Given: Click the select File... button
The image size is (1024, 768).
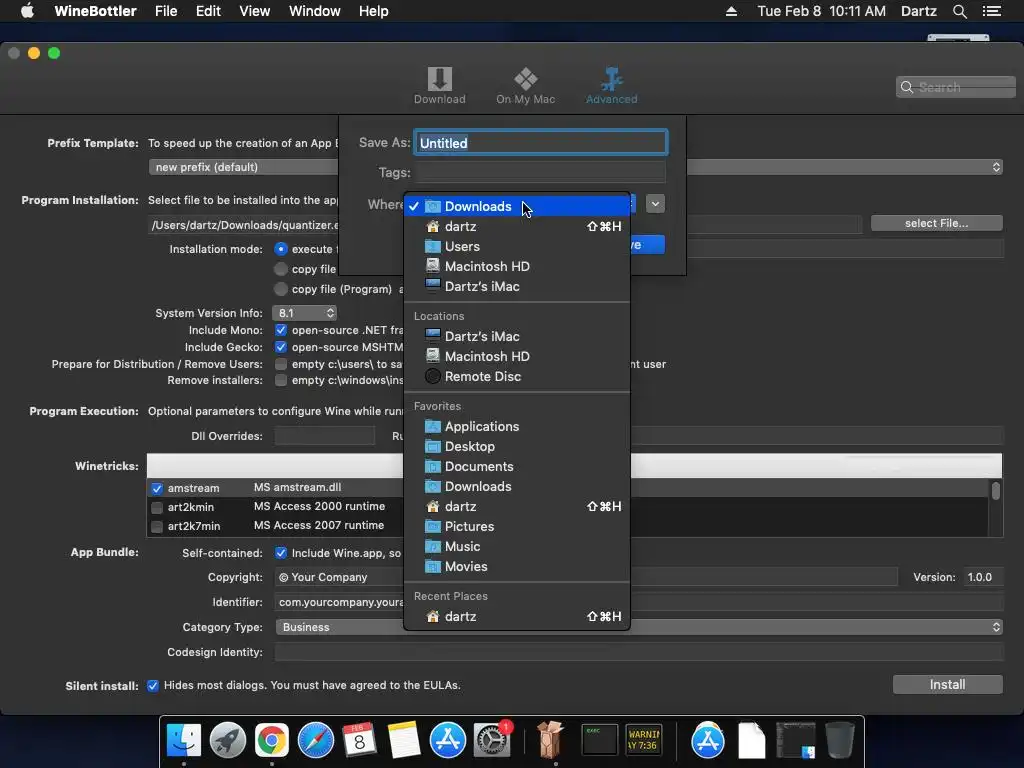Looking at the screenshot, I should [x=936, y=223].
